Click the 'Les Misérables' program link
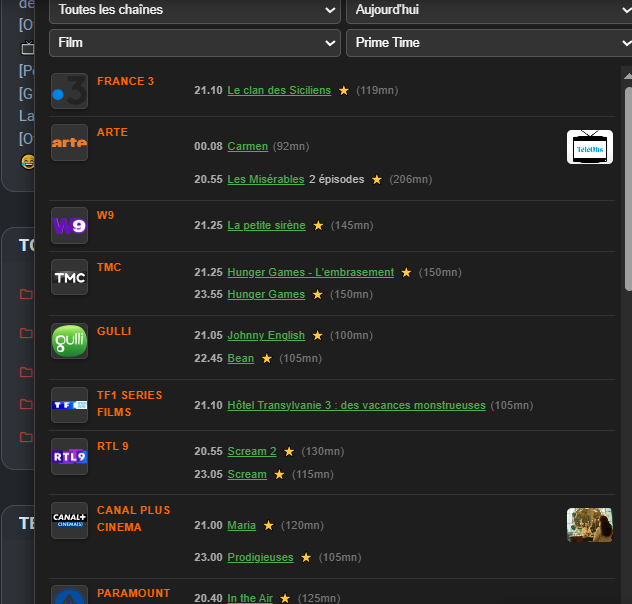The image size is (632, 604). tap(265, 179)
